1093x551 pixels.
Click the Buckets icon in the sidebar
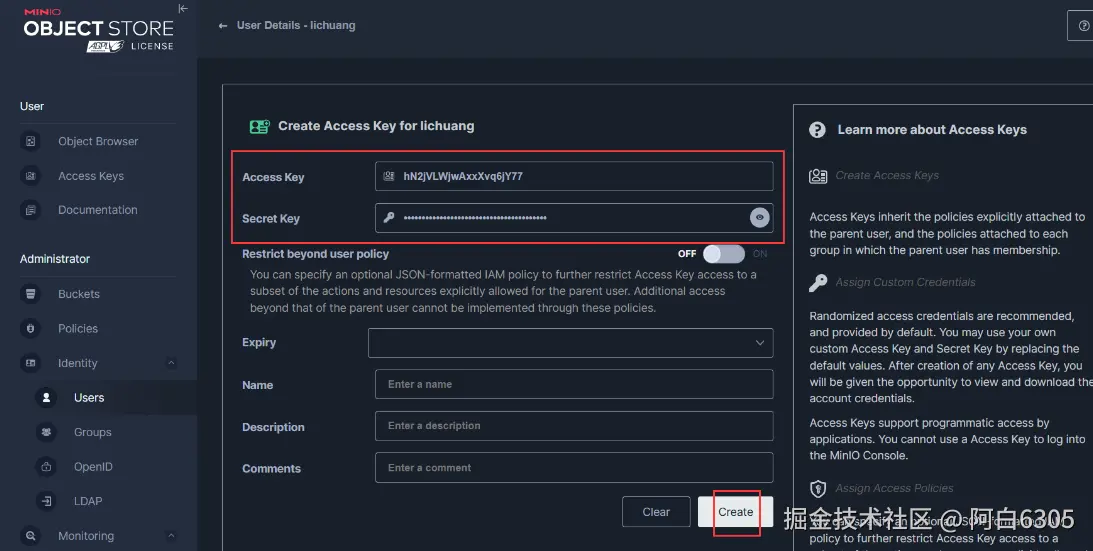(31, 294)
